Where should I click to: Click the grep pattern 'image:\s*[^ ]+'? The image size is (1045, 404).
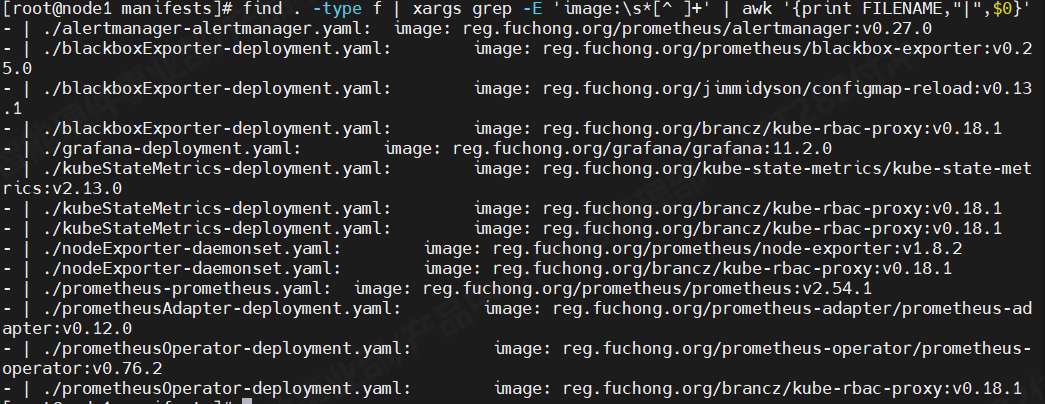[x=634, y=9]
